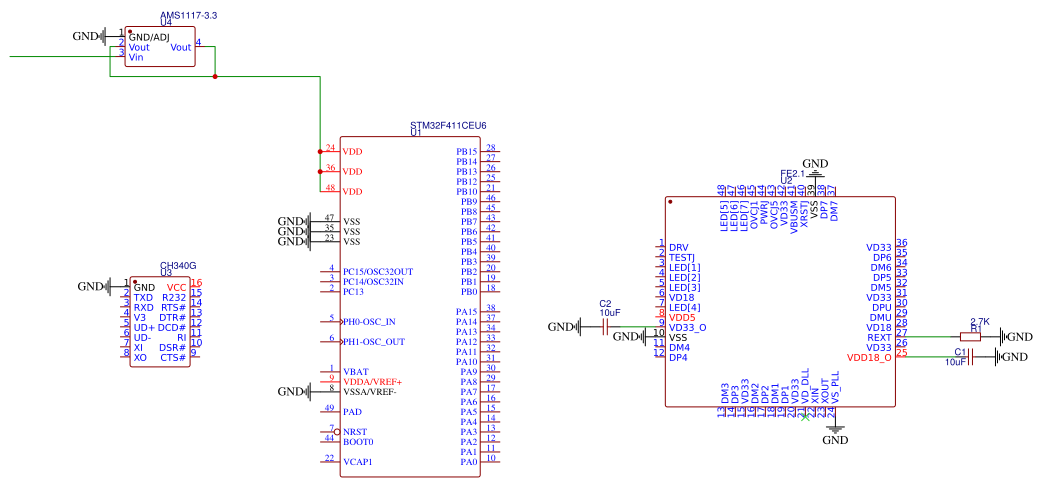Select the PH0-OSC_IN pin label
Image resolution: width=1043 pixels, height=487 pixels.
pos(369,322)
